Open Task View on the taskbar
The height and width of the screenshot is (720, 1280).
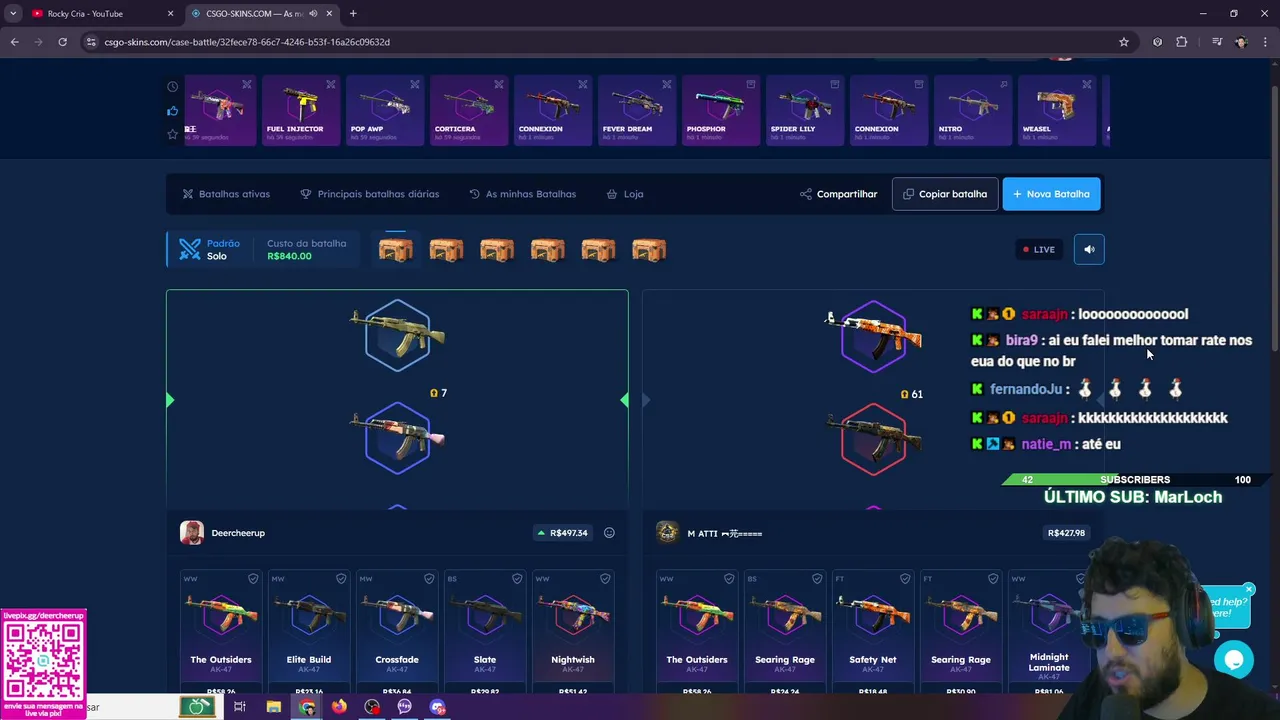click(240, 707)
